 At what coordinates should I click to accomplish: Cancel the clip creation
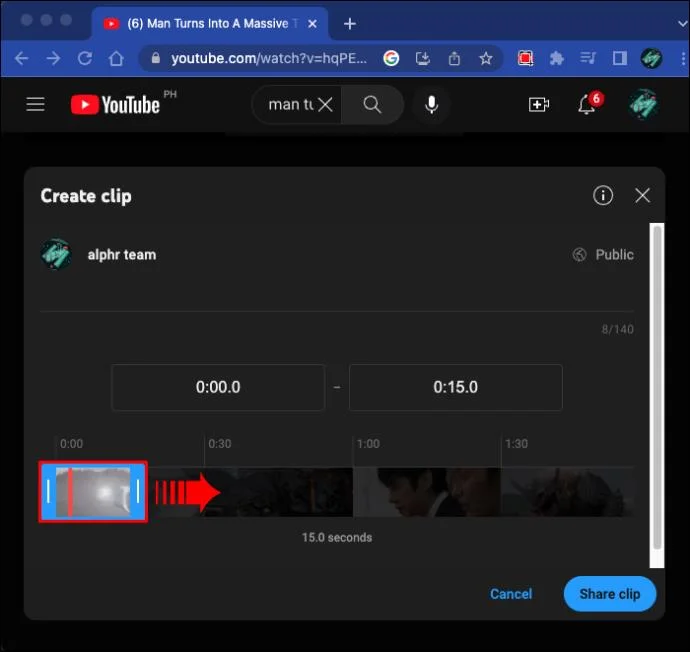[511, 594]
